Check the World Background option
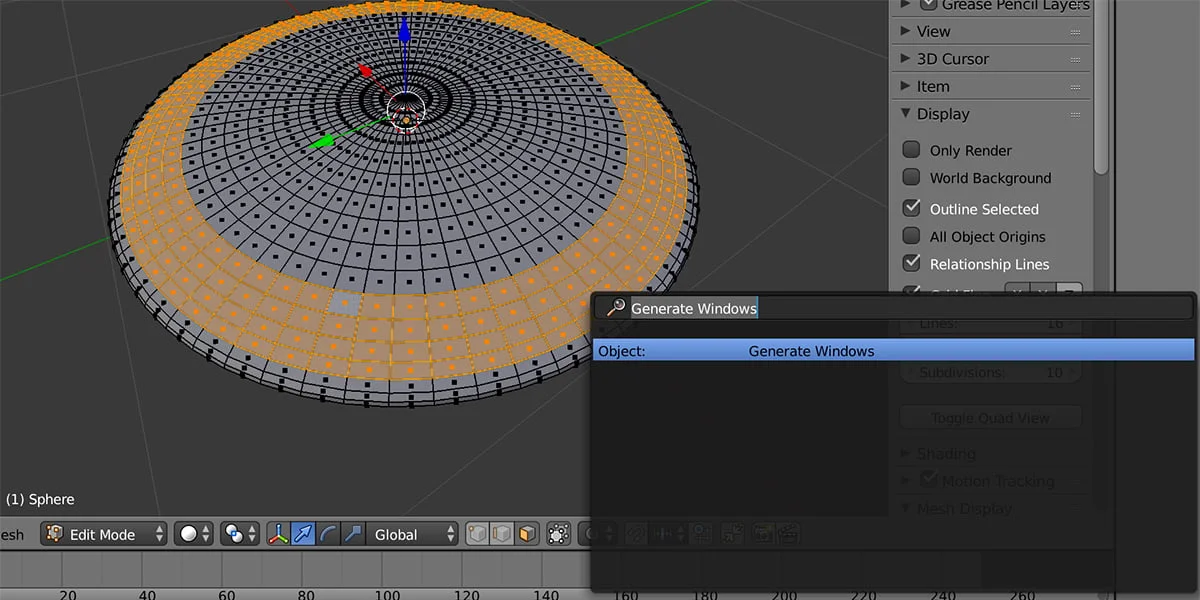This screenshot has height=600, width=1200. [911, 178]
